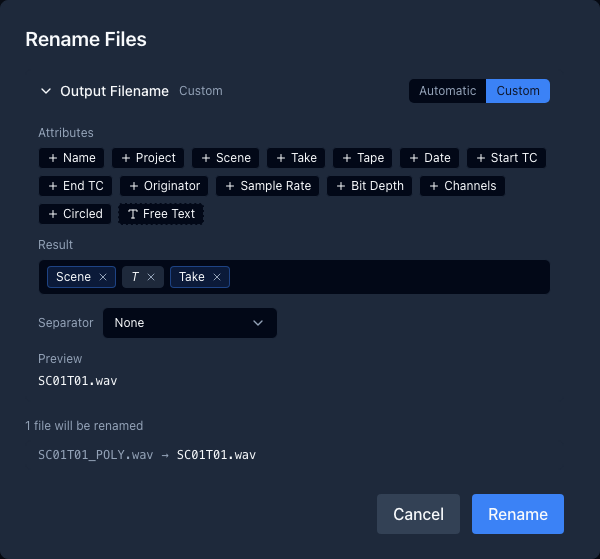Confirm with the Rename button
The width and height of the screenshot is (600, 559).
[518, 514]
